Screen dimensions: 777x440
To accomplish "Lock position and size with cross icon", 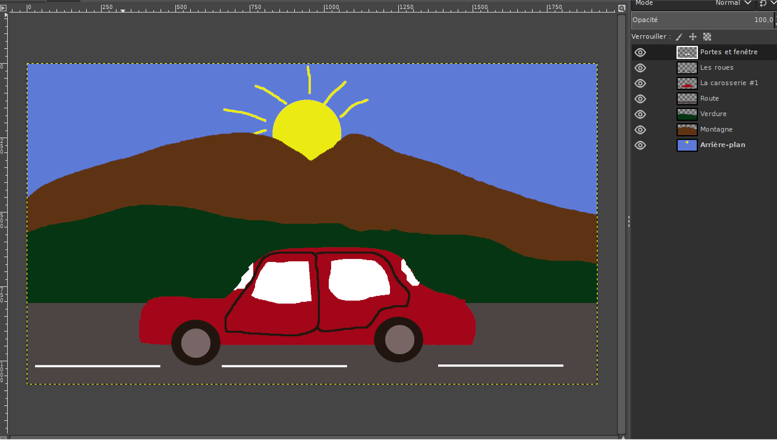I will click(x=693, y=37).
